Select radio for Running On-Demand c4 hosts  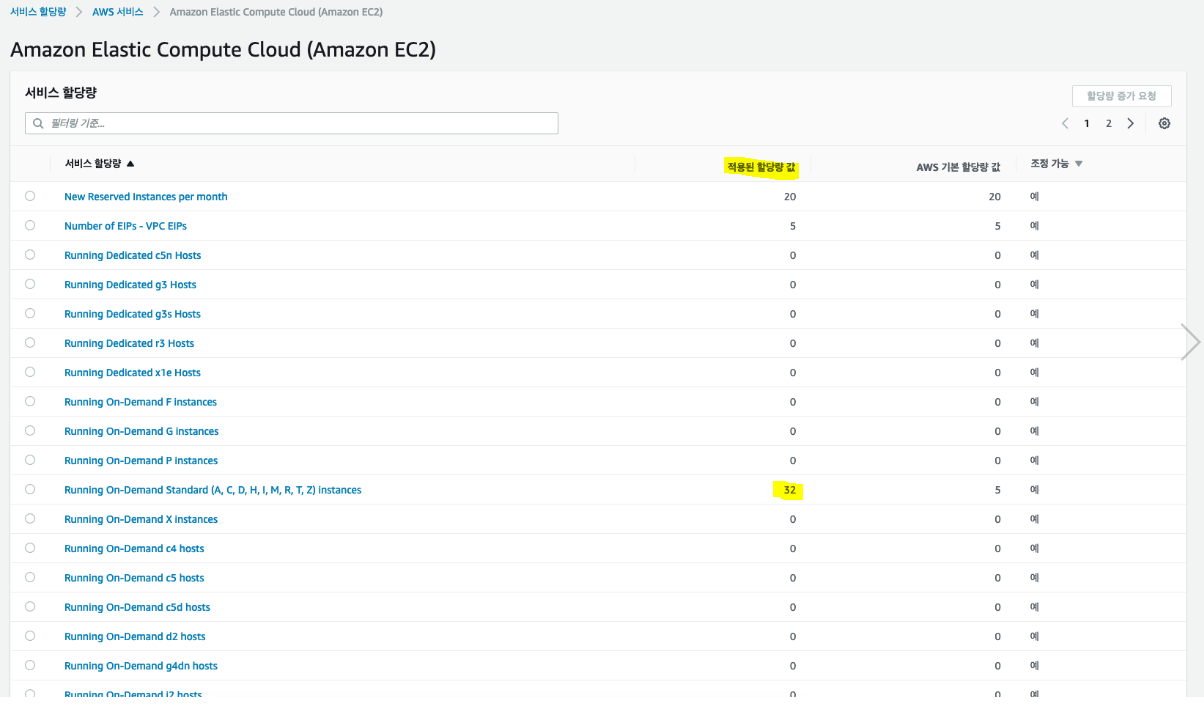(x=30, y=548)
